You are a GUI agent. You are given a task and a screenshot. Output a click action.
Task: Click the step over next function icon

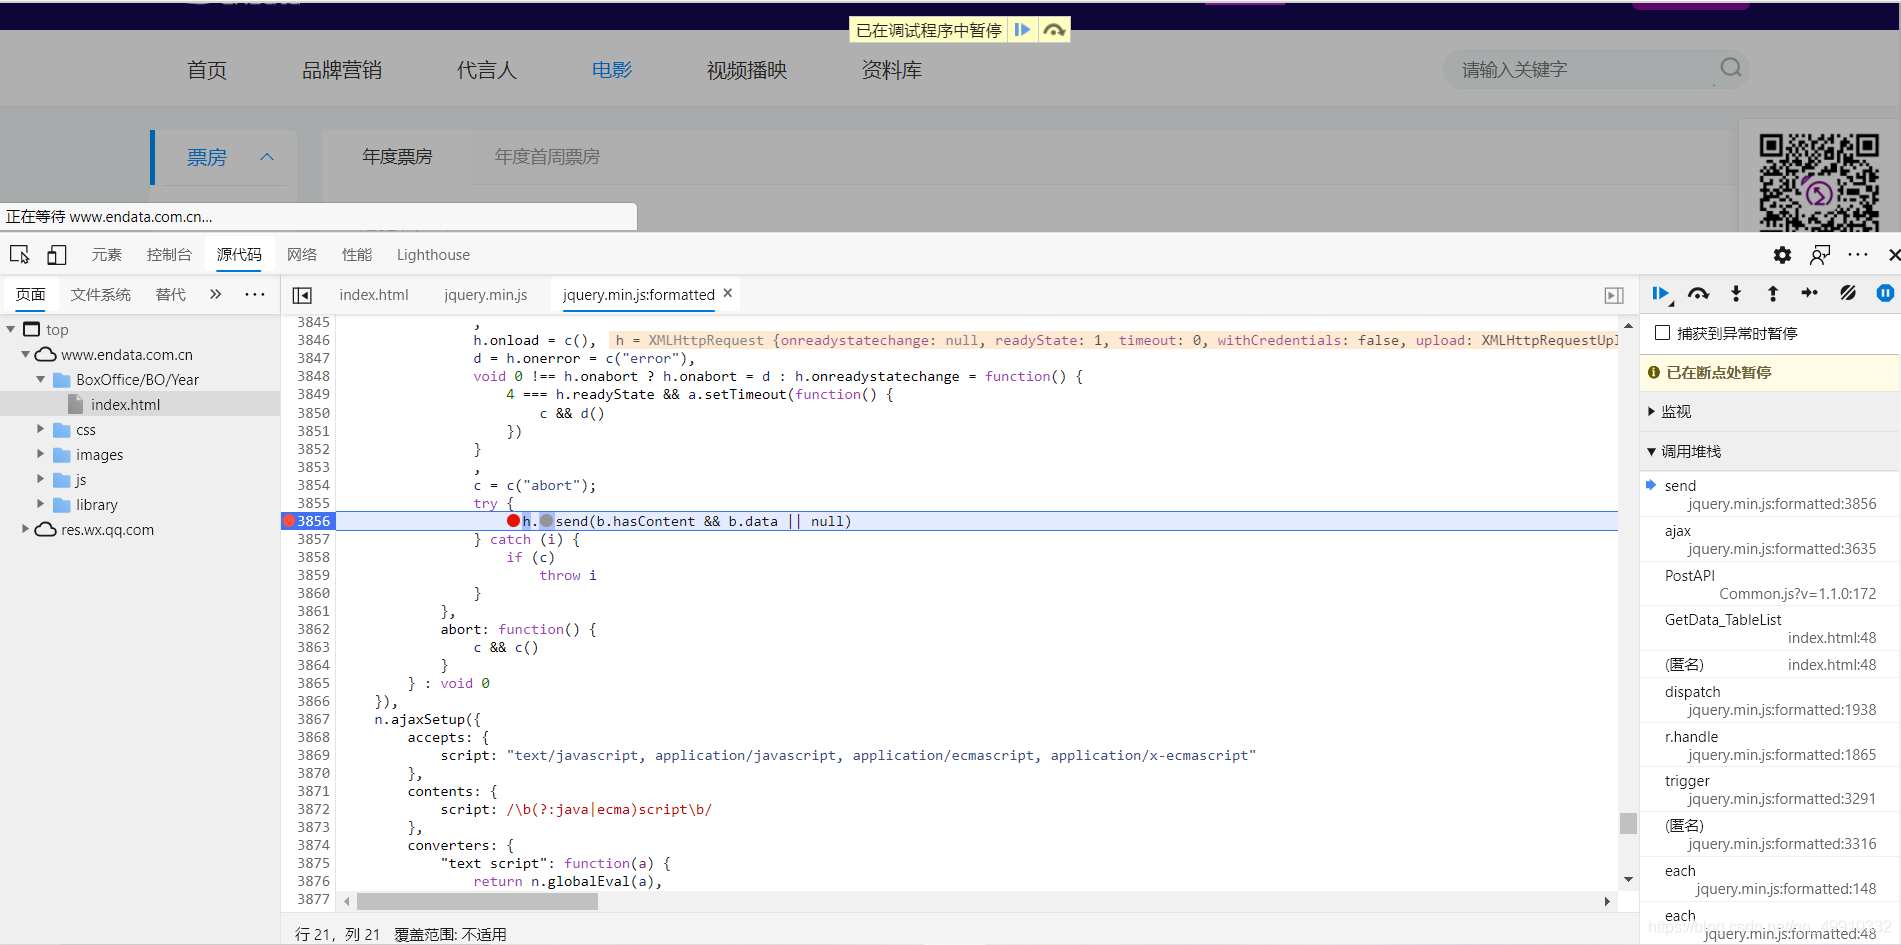(x=1698, y=294)
